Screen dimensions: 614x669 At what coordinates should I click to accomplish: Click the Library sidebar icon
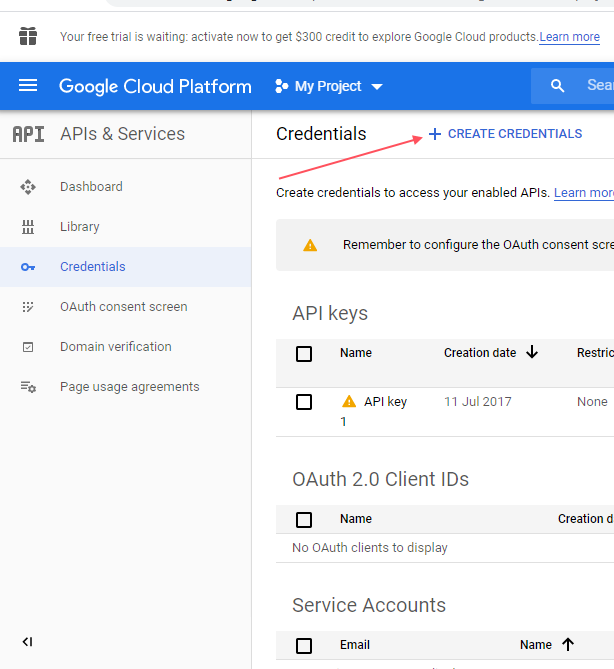click(28, 227)
